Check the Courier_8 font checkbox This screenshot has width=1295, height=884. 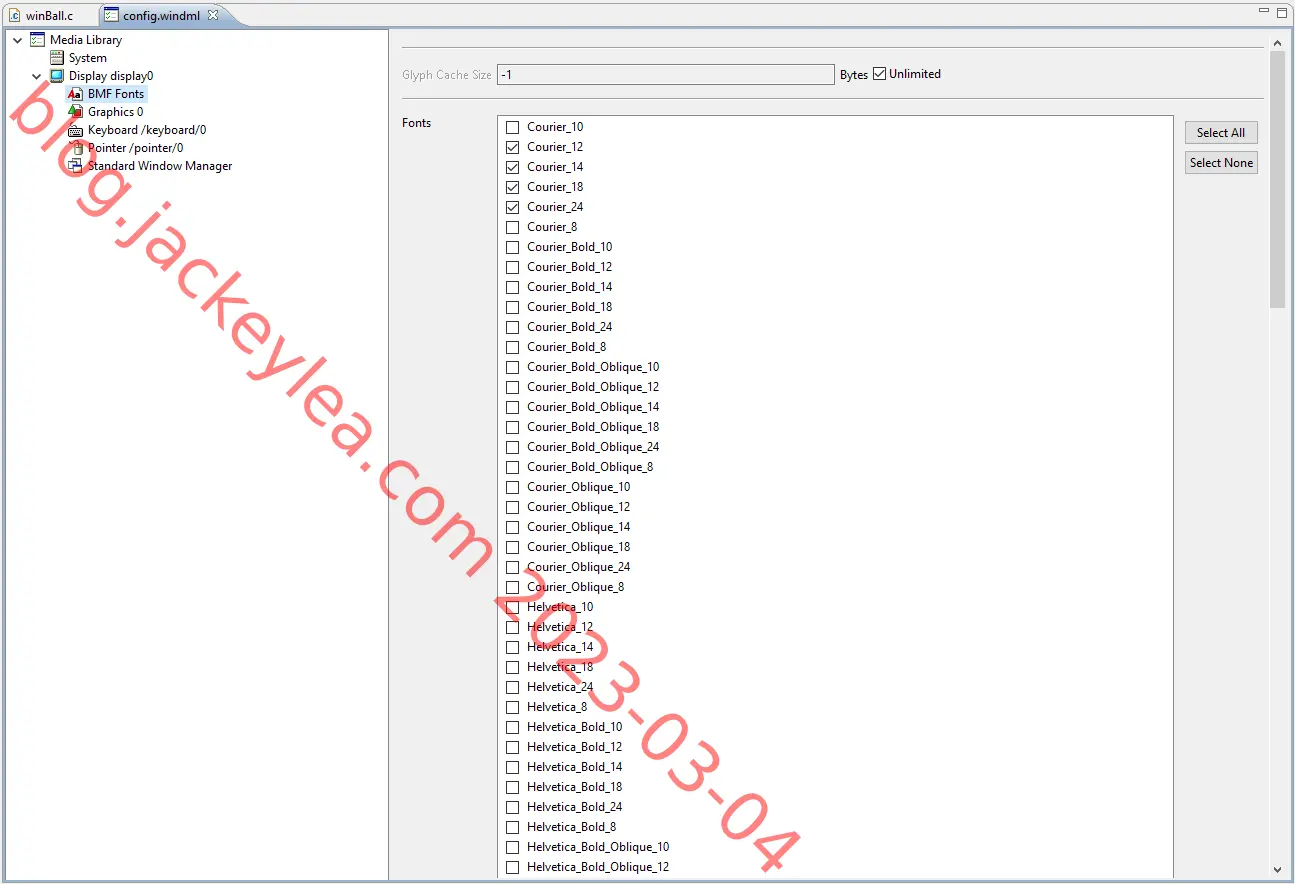click(513, 227)
